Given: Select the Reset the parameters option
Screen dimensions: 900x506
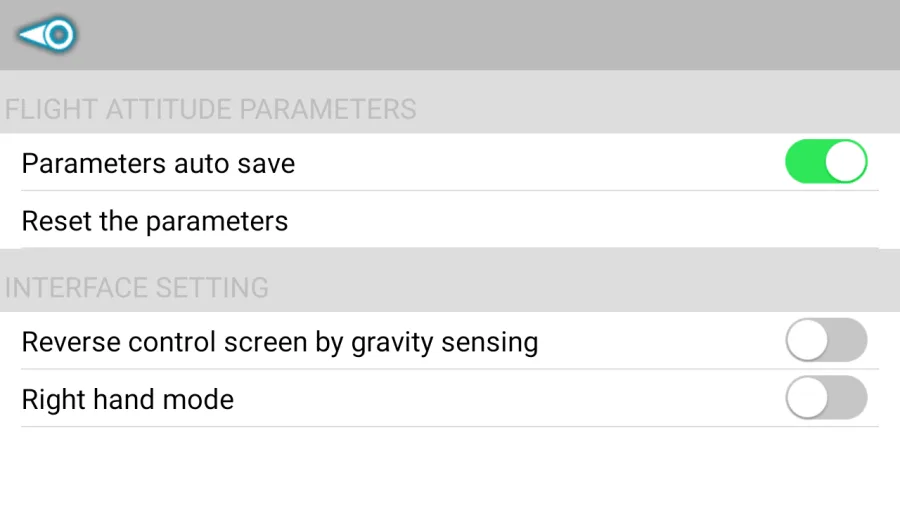Looking at the screenshot, I should coord(450,220).
